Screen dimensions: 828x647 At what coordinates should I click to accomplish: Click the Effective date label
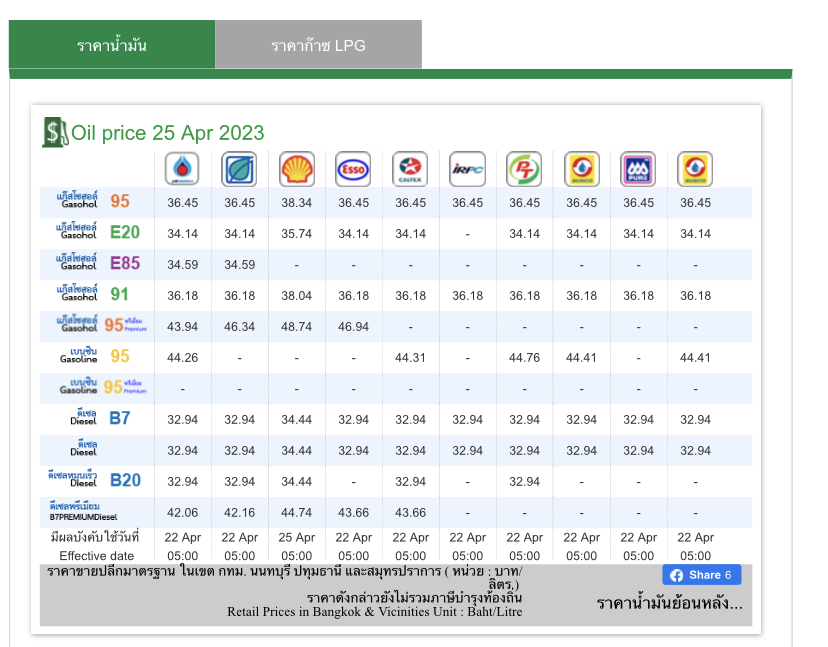point(96,556)
